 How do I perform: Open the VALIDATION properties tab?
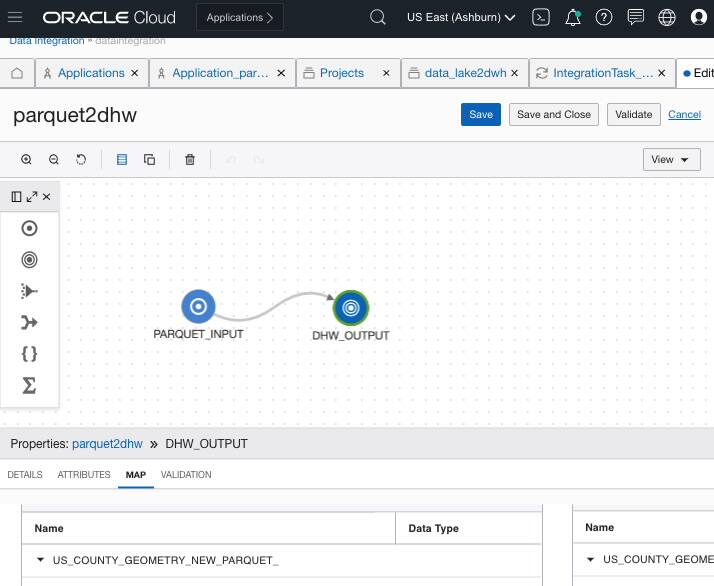tap(186, 474)
